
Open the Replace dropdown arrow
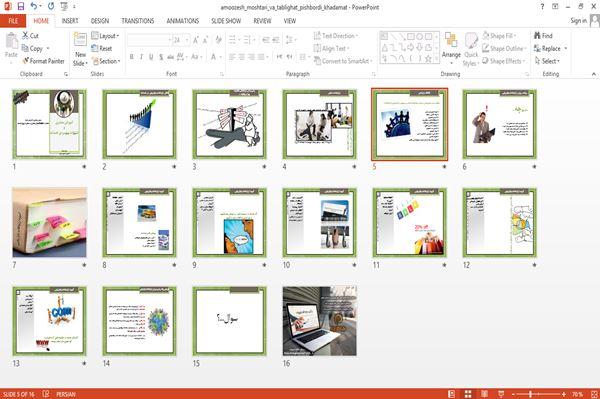[x=565, y=49]
